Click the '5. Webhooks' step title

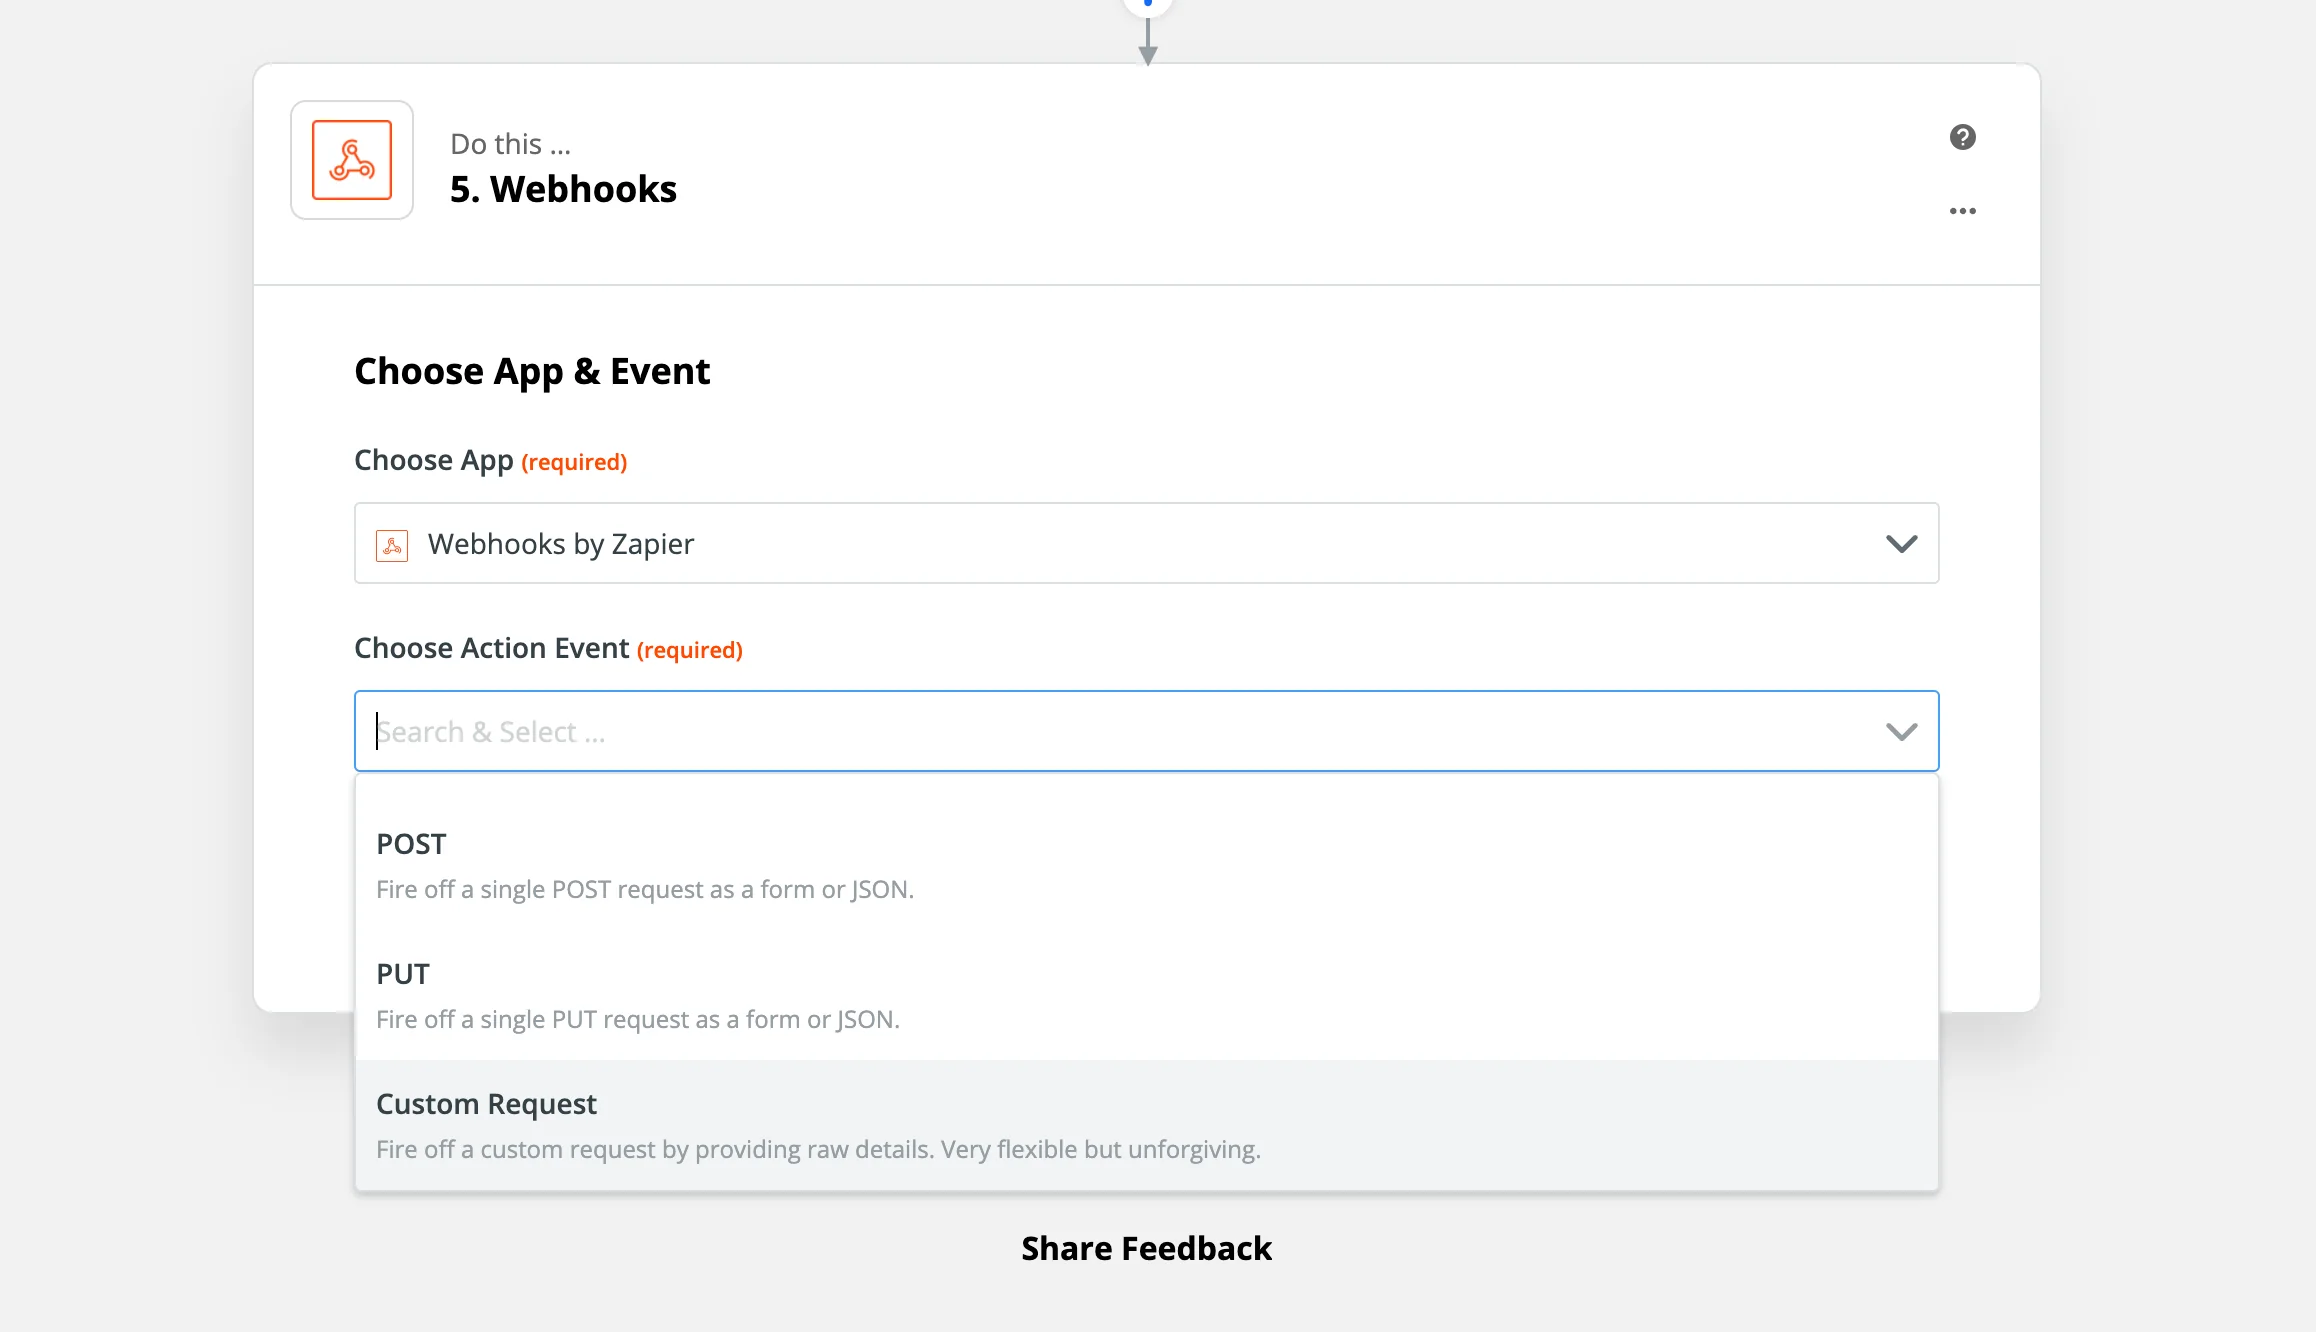pos(563,190)
